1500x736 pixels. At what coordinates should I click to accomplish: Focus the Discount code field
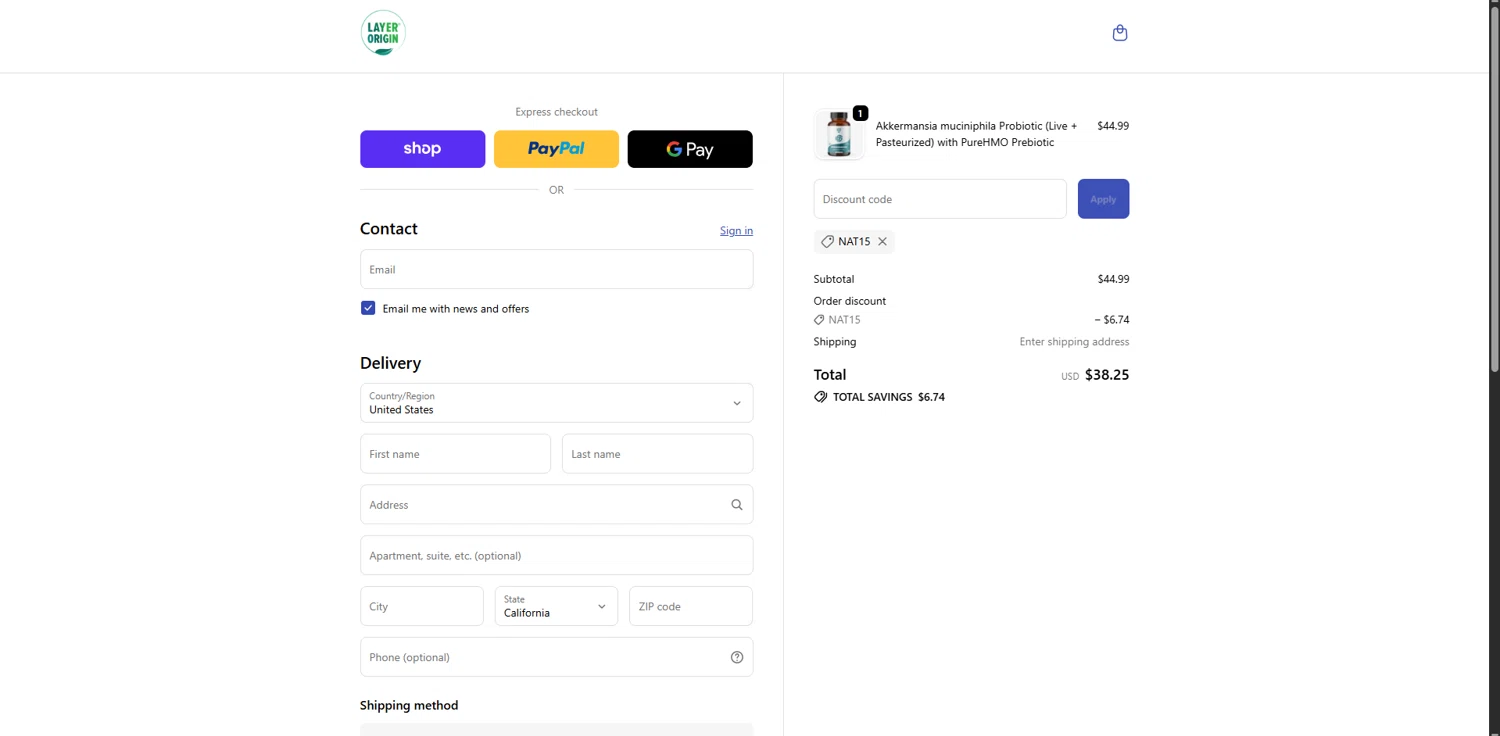click(x=940, y=199)
